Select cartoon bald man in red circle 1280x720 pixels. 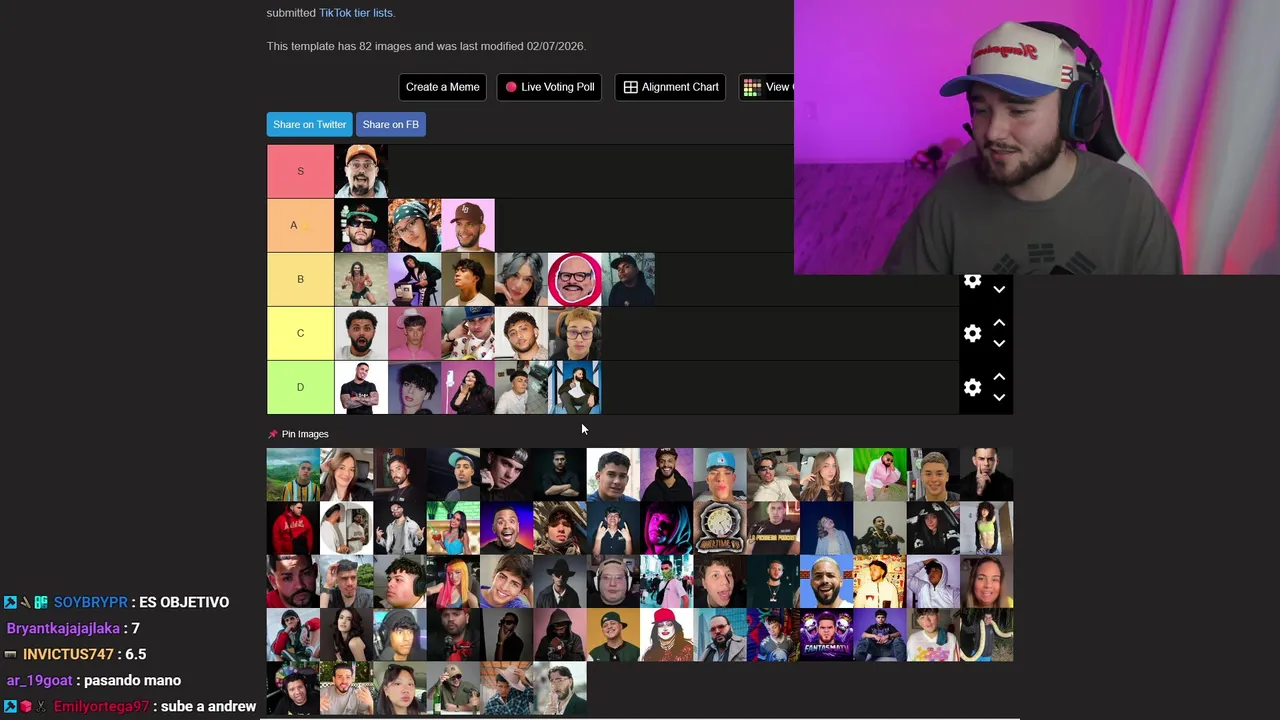point(575,279)
